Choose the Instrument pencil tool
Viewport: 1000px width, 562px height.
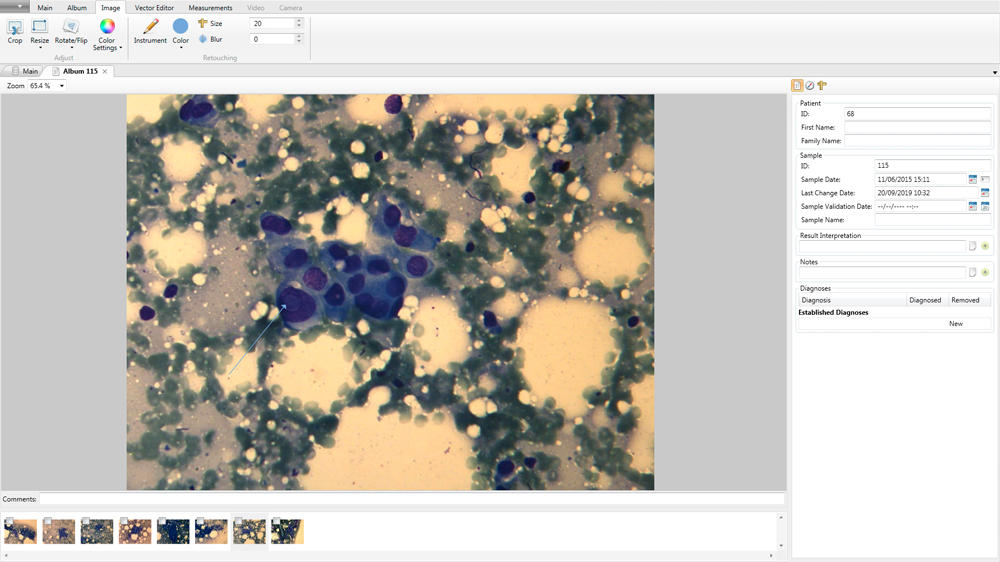(x=150, y=31)
